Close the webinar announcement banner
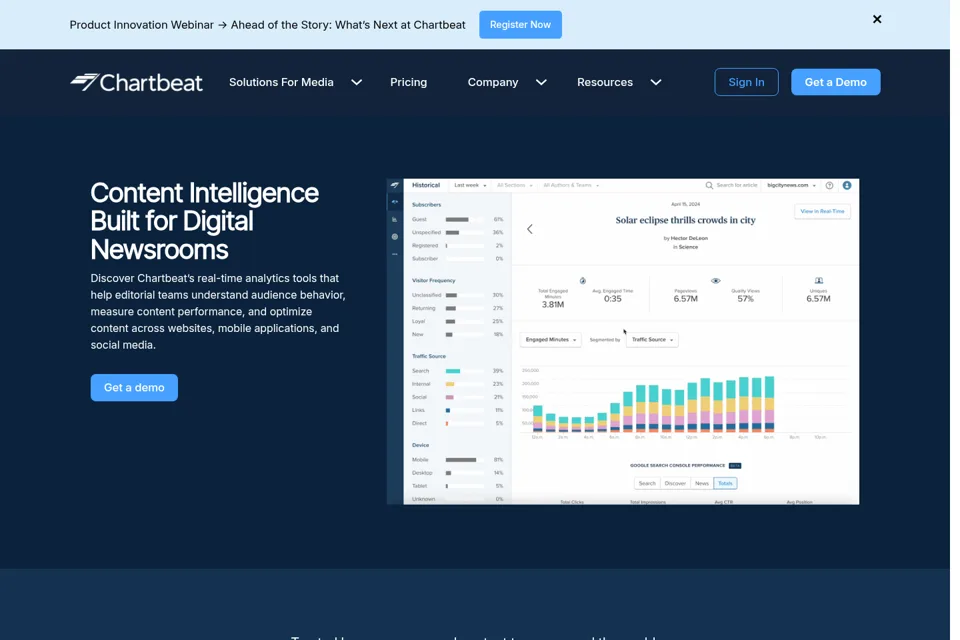Screen dimensions: 960x640 pyautogui.click(x=877, y=19)
